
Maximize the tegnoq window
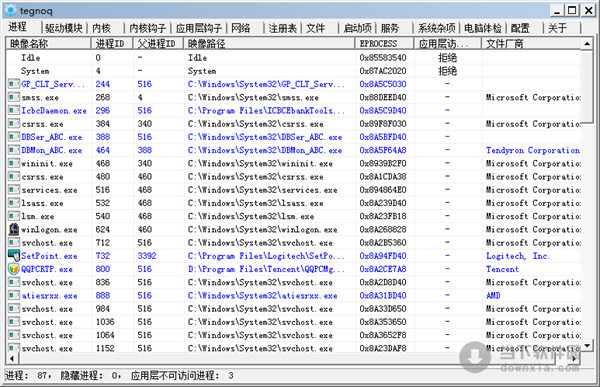tap(572, 10)
